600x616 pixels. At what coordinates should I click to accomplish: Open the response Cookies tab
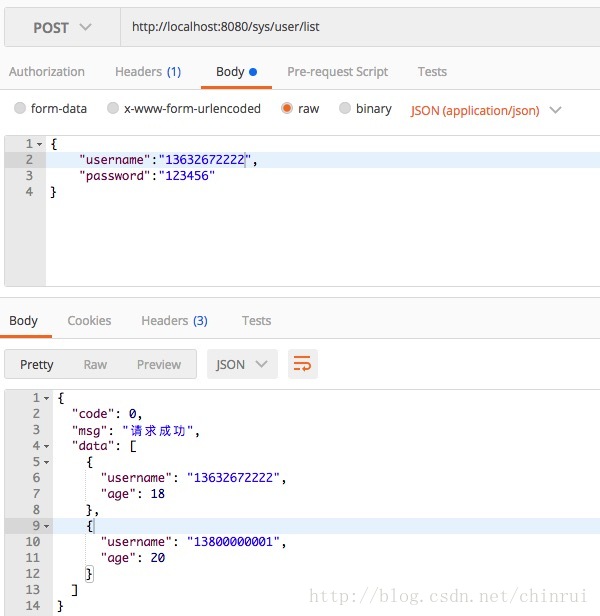[x=89, y=321]
